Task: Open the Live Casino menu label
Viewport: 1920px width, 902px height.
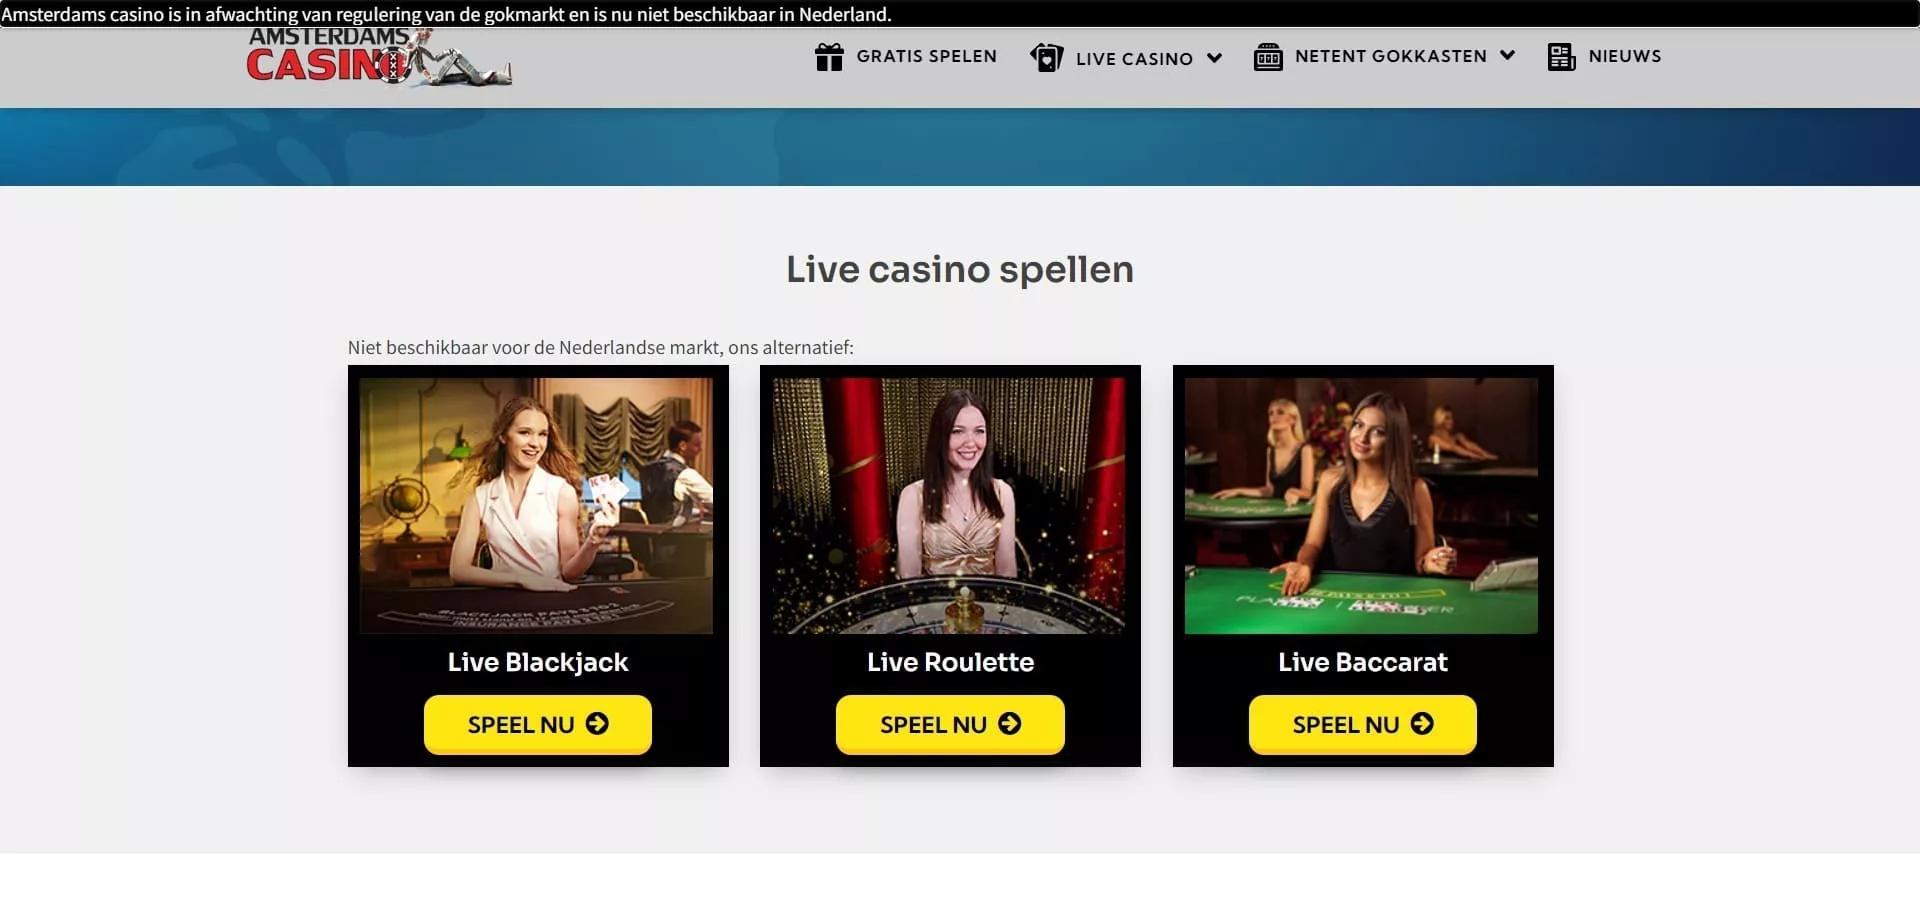Action: (x=1134, y=59)
